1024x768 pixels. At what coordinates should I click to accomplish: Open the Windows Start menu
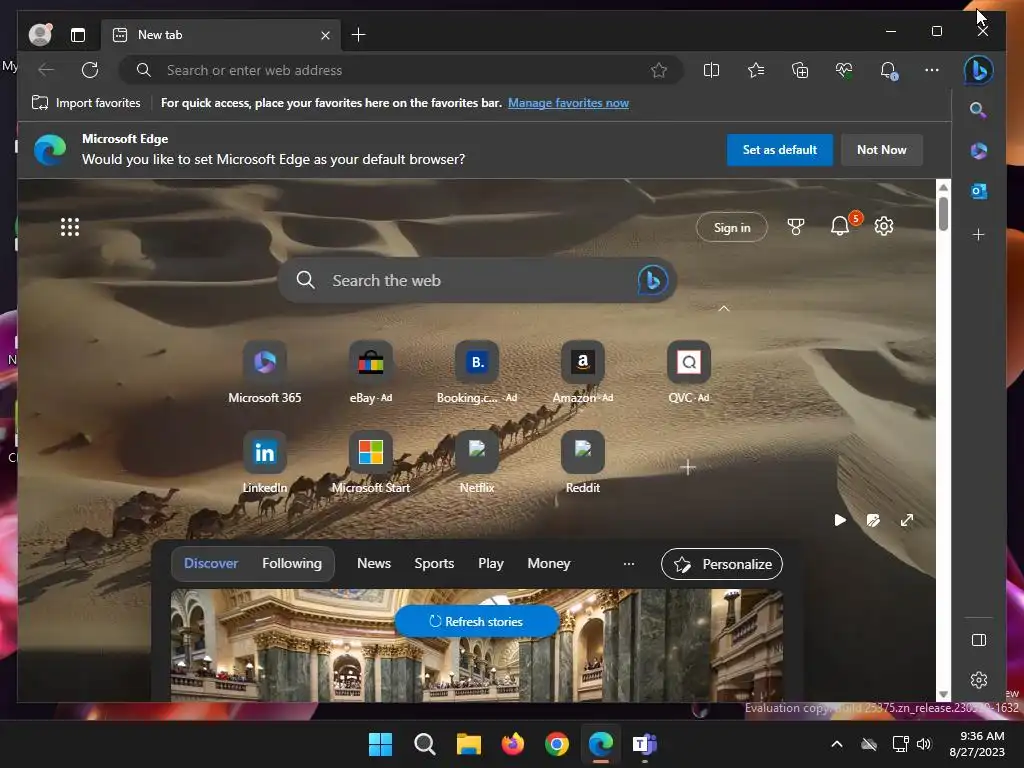[380, 744]
